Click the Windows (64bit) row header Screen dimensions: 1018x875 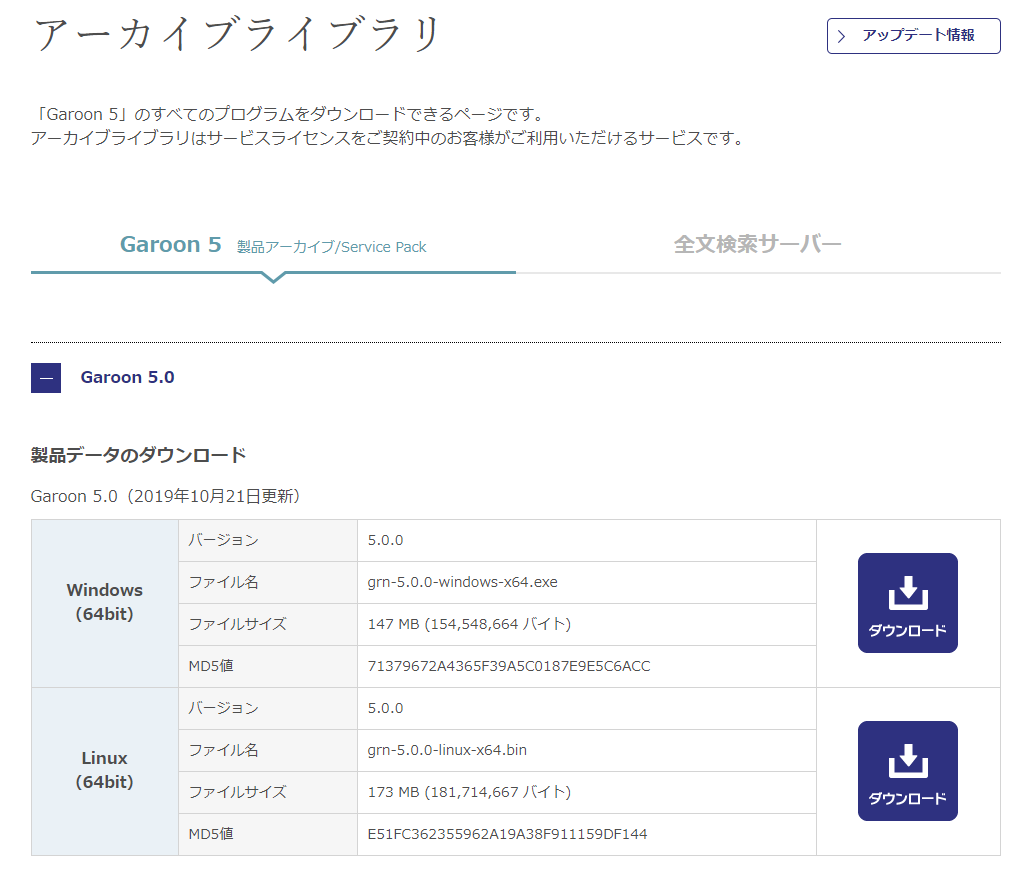pyautogui.click(x=105, y=603)
